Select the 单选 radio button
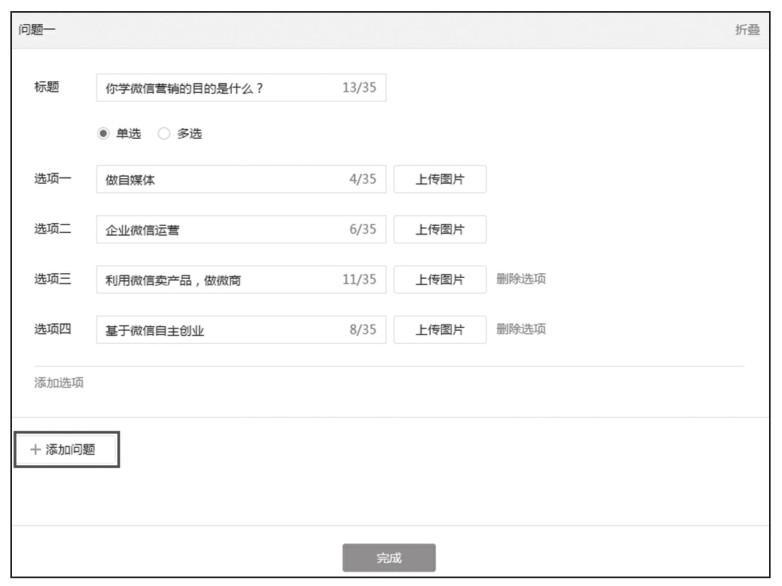 (x=103, y=134)
